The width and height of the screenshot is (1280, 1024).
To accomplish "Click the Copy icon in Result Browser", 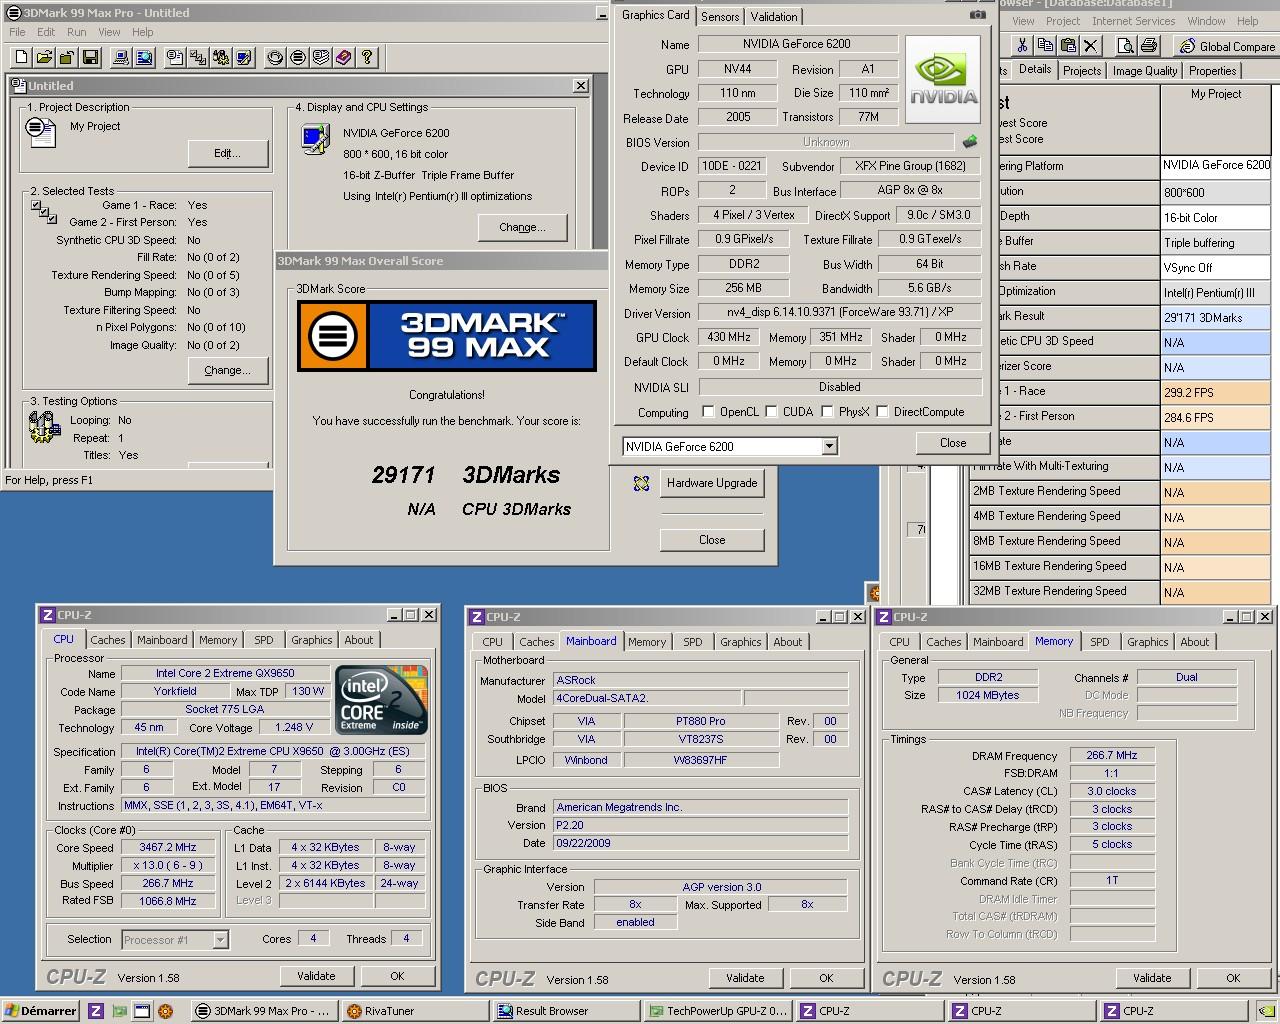I will pyautogui.click(x=1045, y=45).
